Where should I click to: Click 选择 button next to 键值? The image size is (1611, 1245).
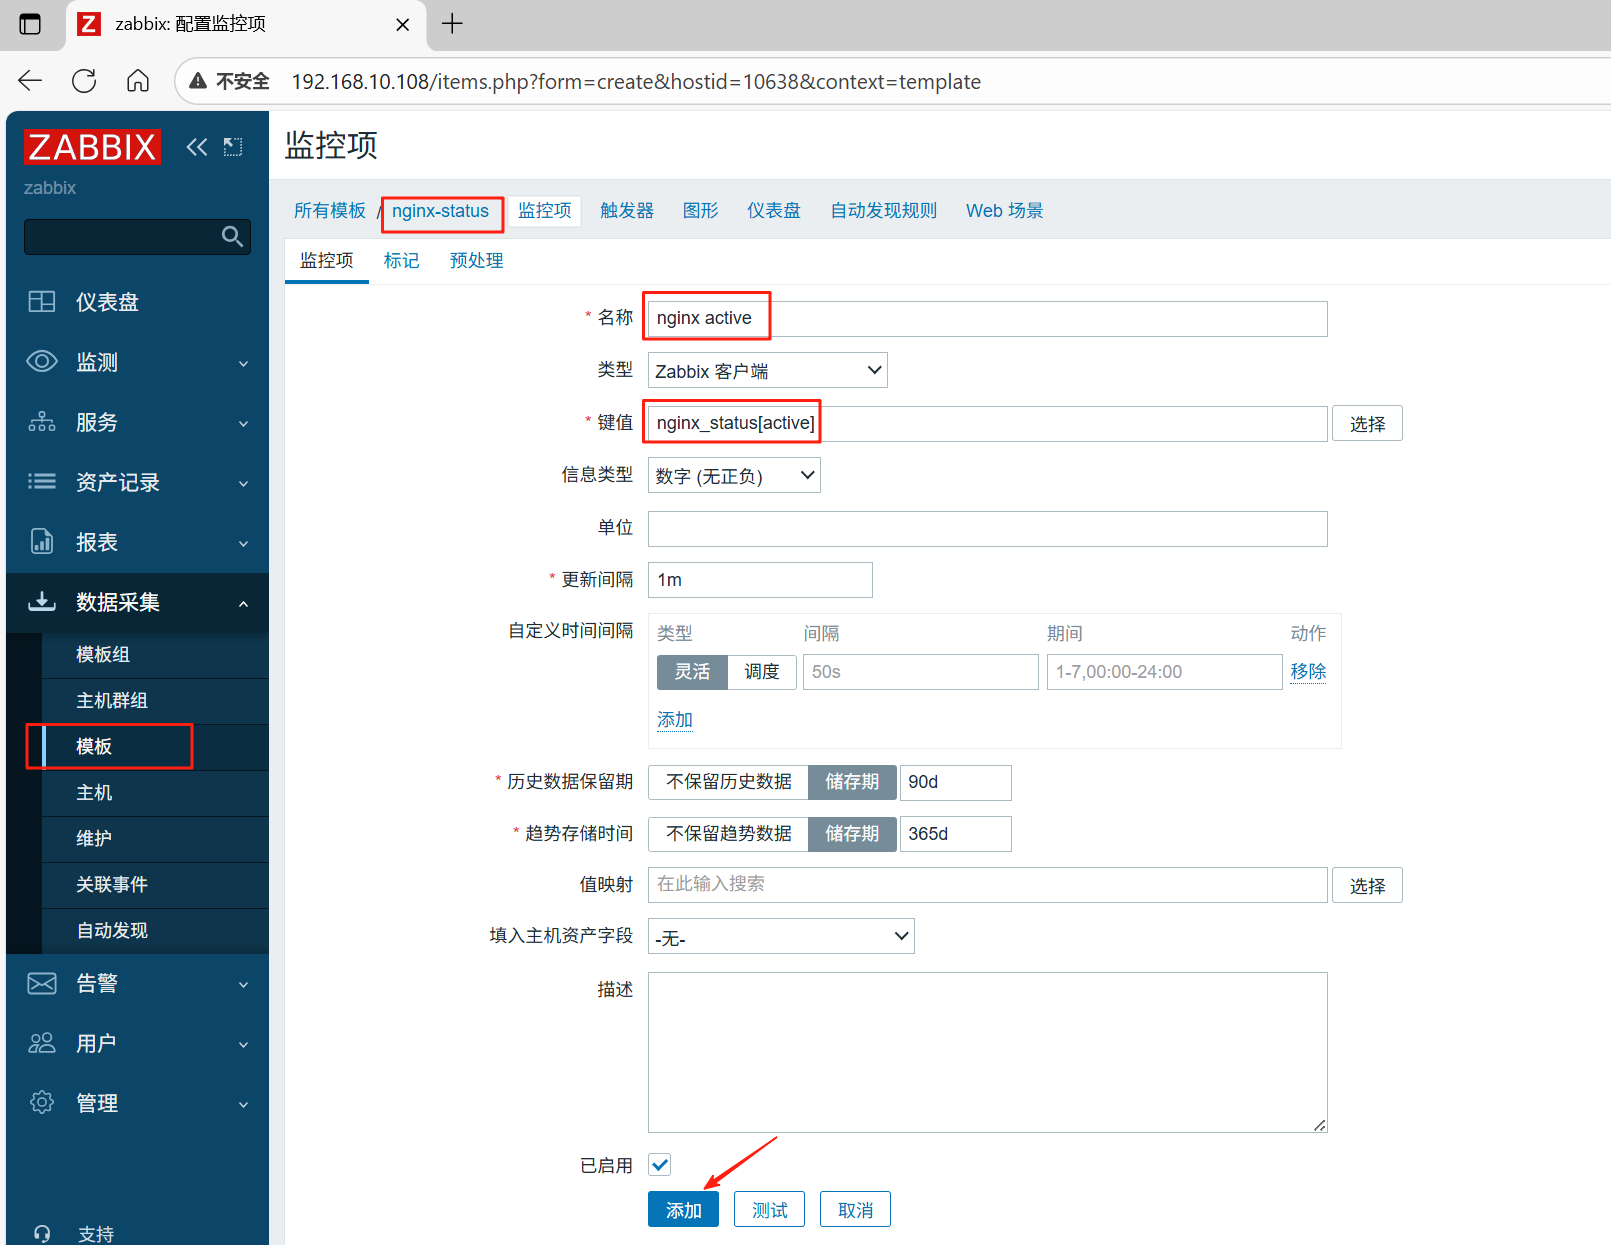1367,424
